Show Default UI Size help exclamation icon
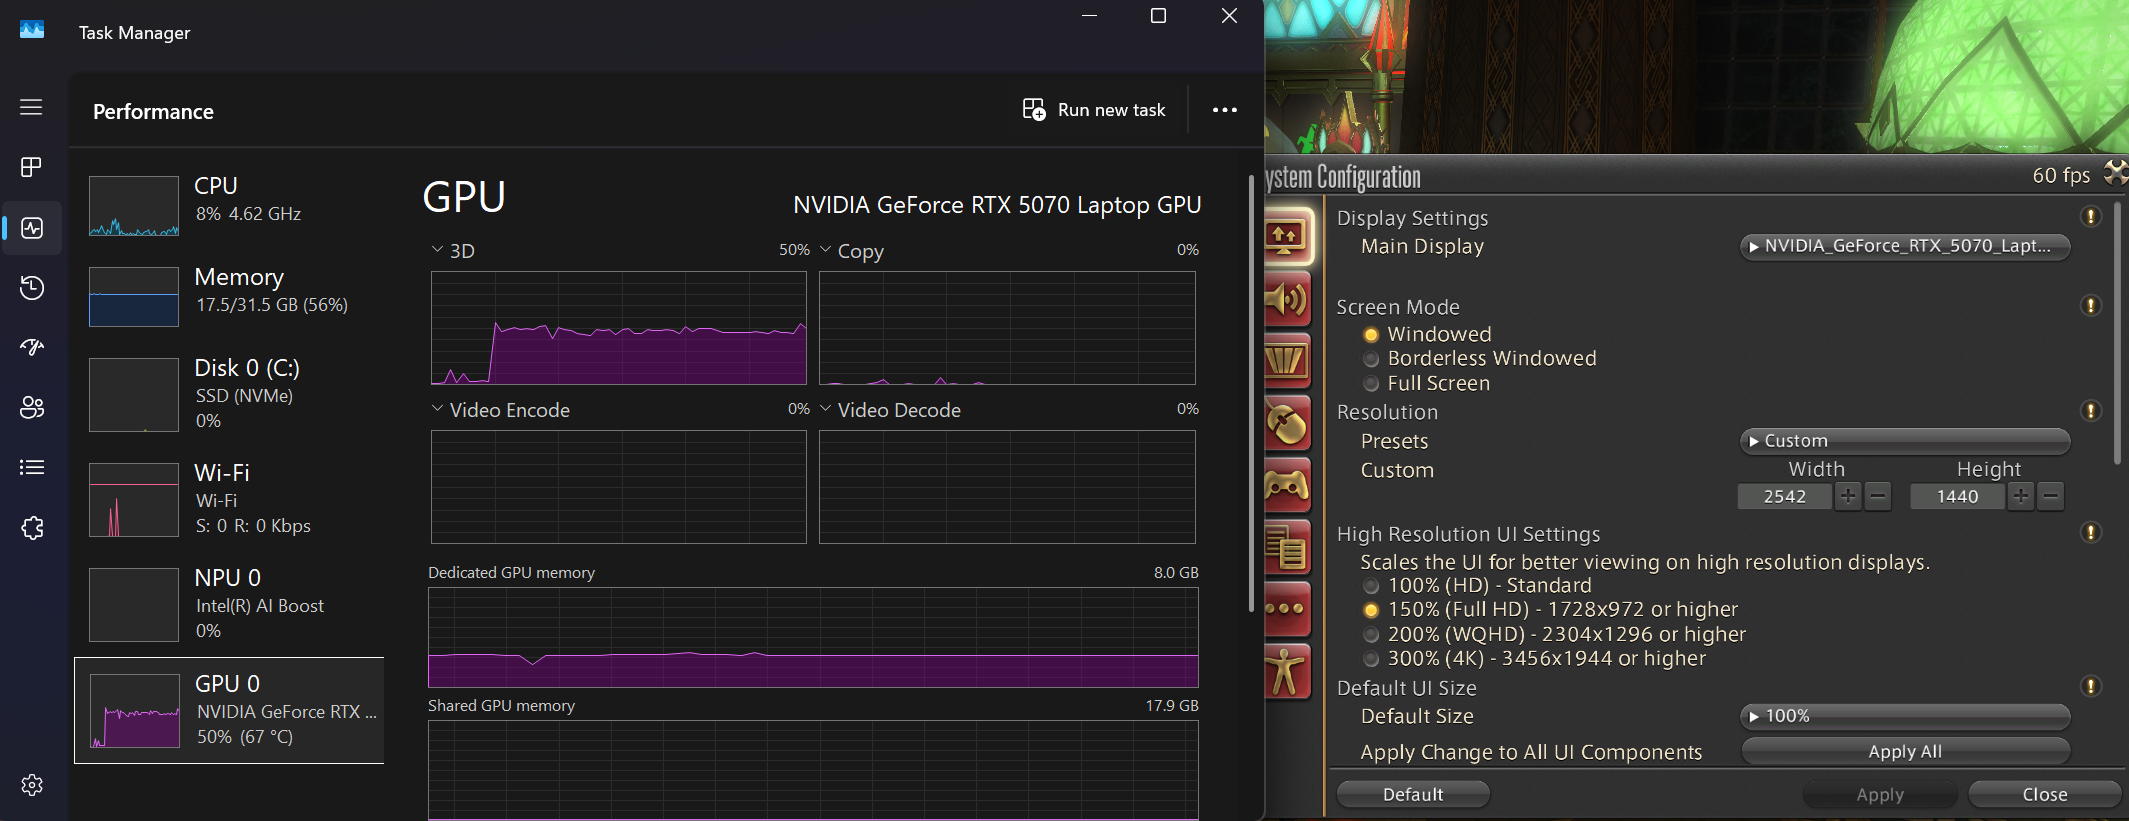The height and width of the screenshot is (821, 2129). (2090, 687)
